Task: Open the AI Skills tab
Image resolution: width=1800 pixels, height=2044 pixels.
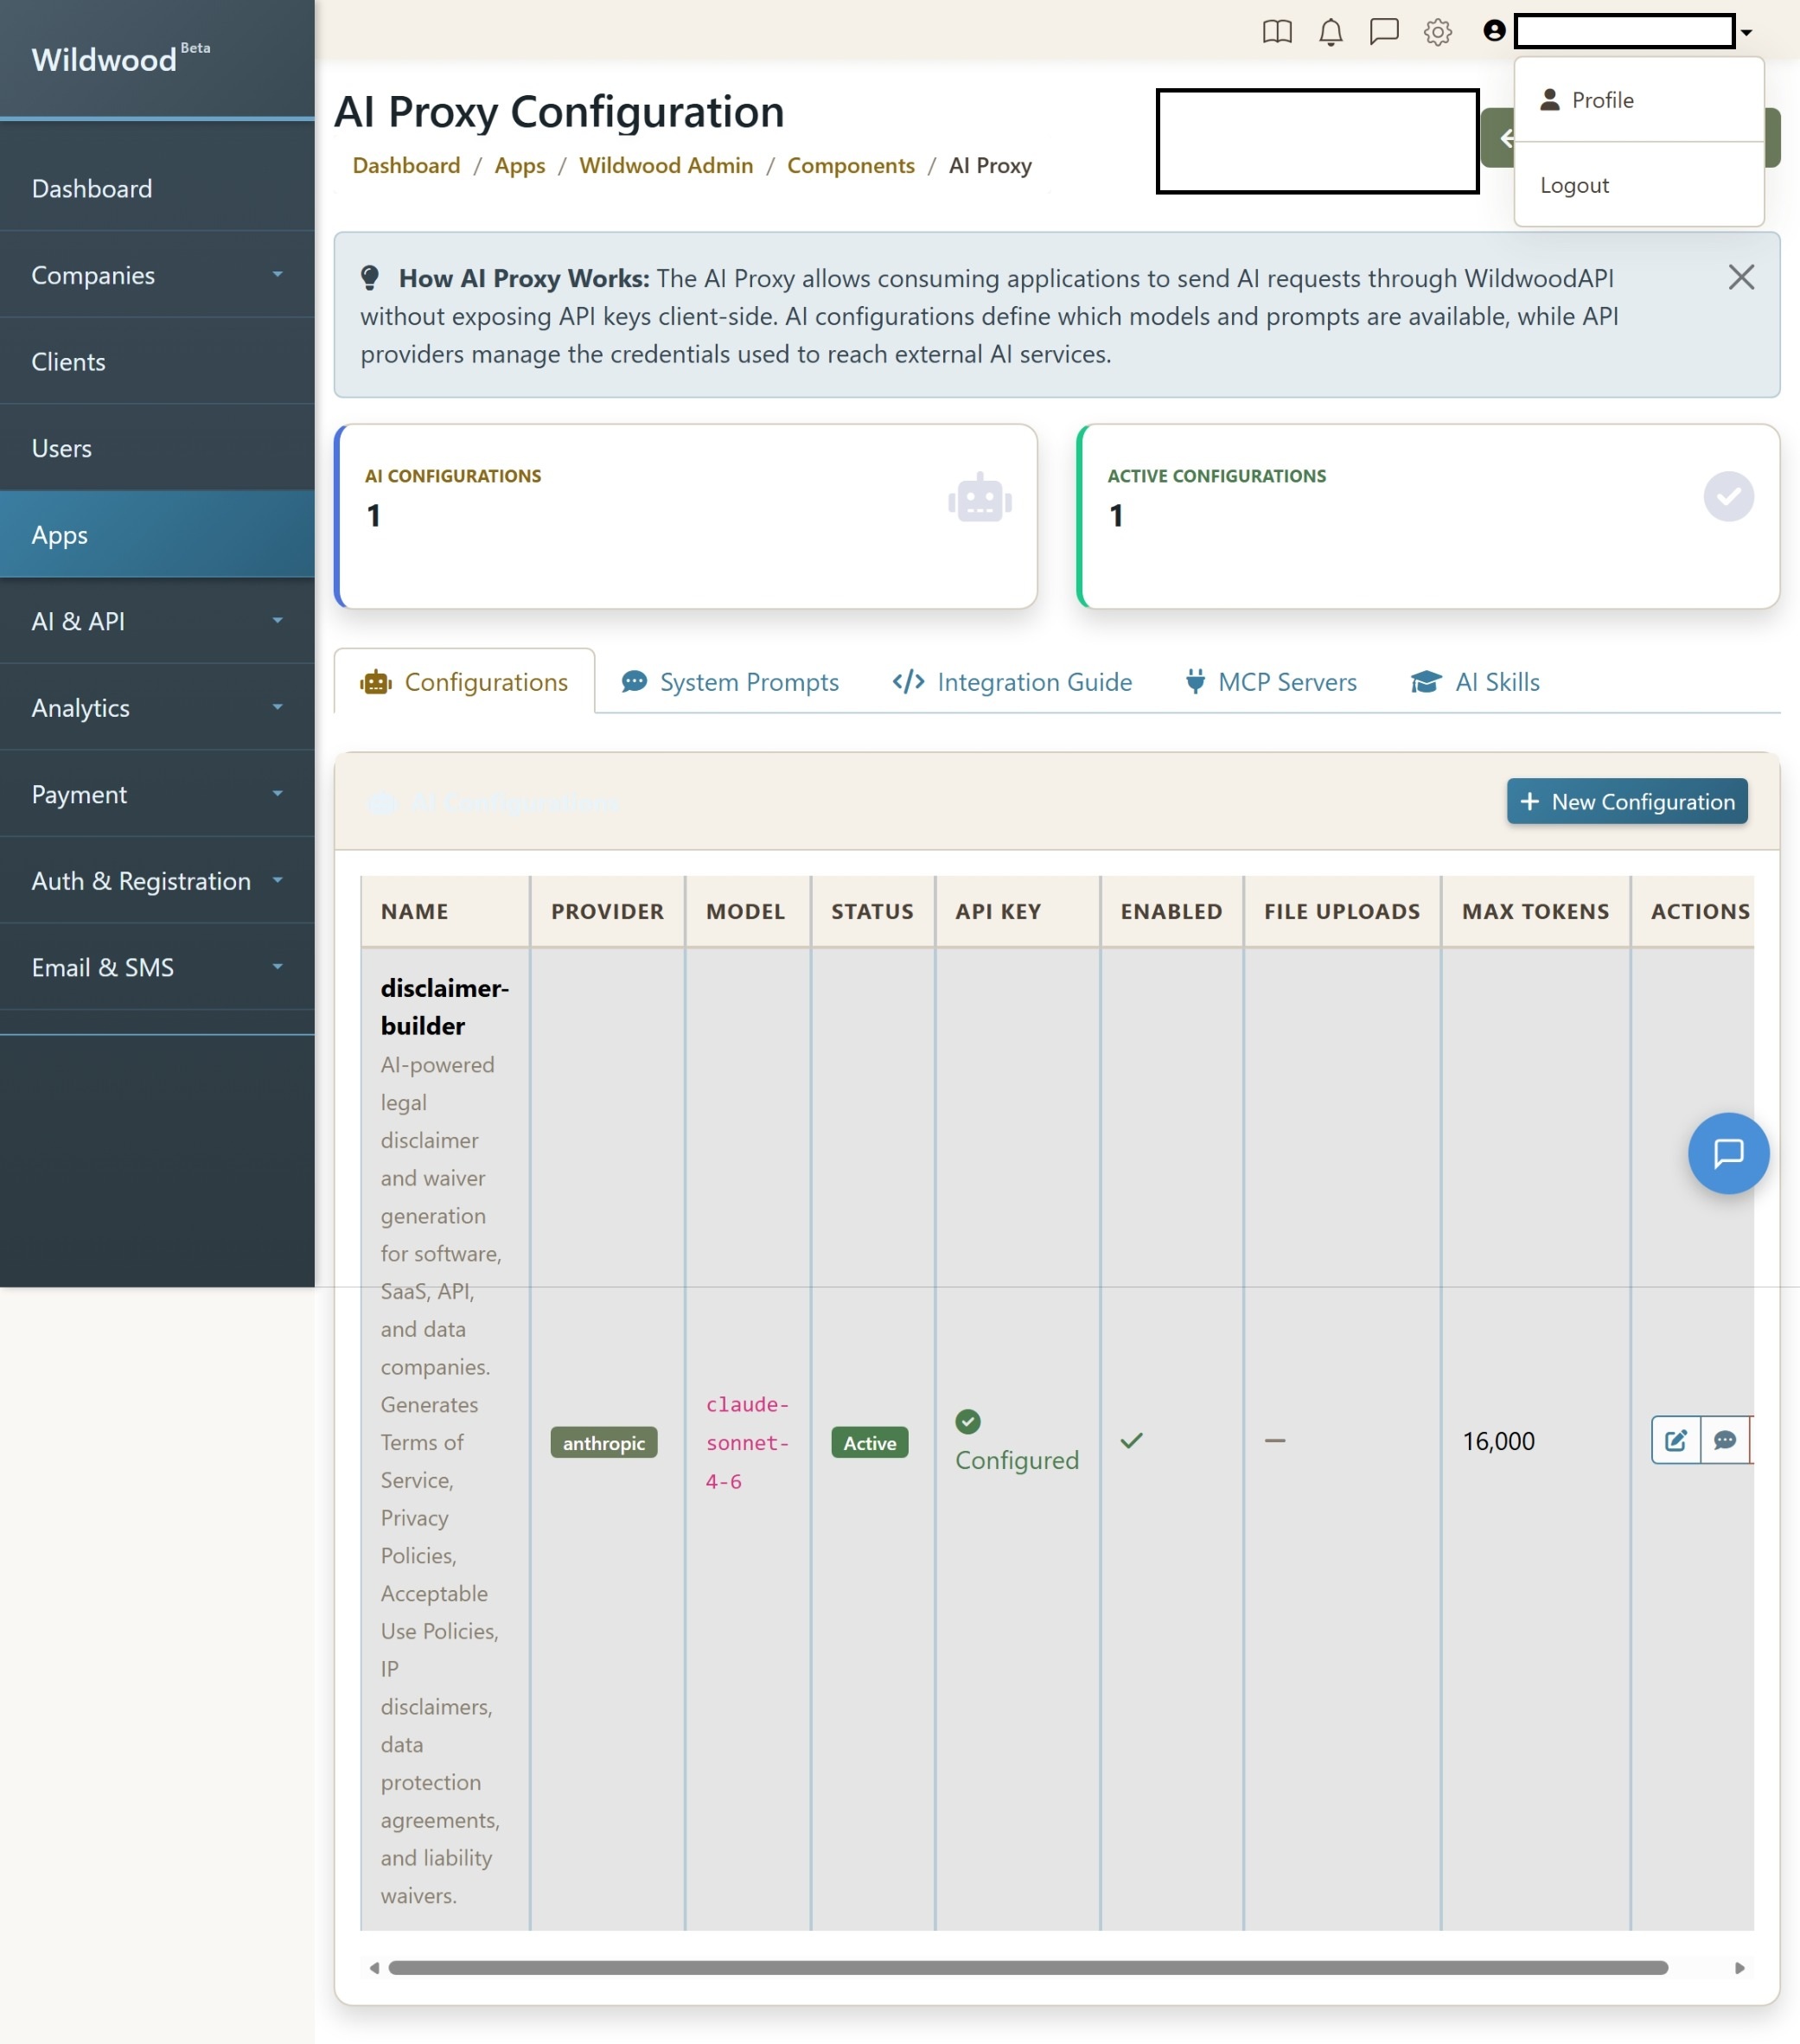Action: point(1475,682)
